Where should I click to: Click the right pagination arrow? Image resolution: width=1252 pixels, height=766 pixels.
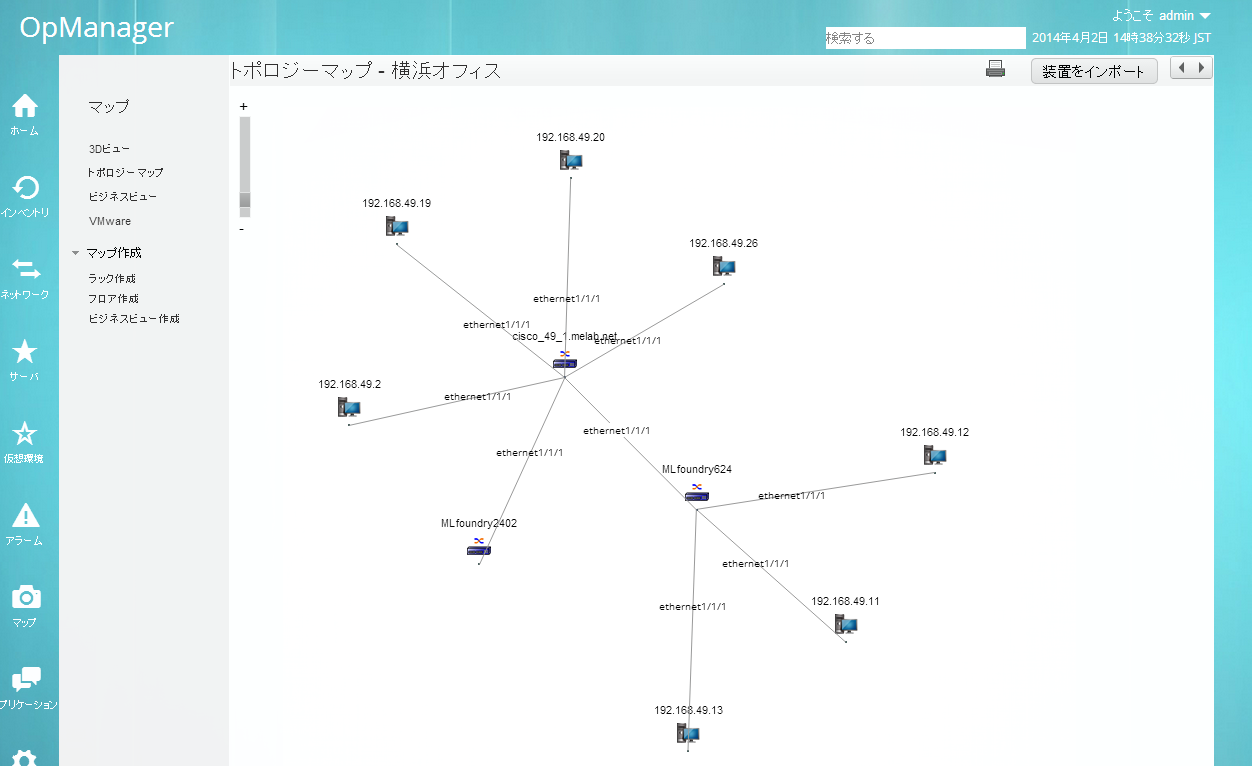coord(1200,67)
